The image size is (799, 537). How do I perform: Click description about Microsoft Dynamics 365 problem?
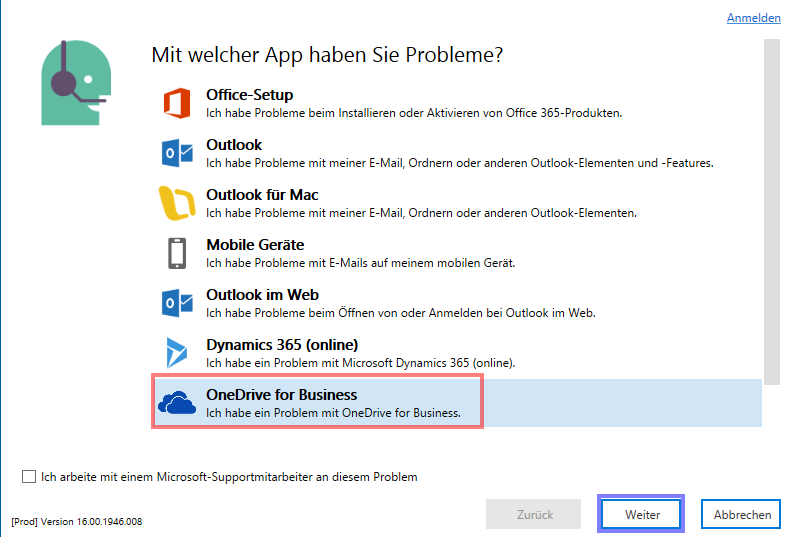(361, 363)
